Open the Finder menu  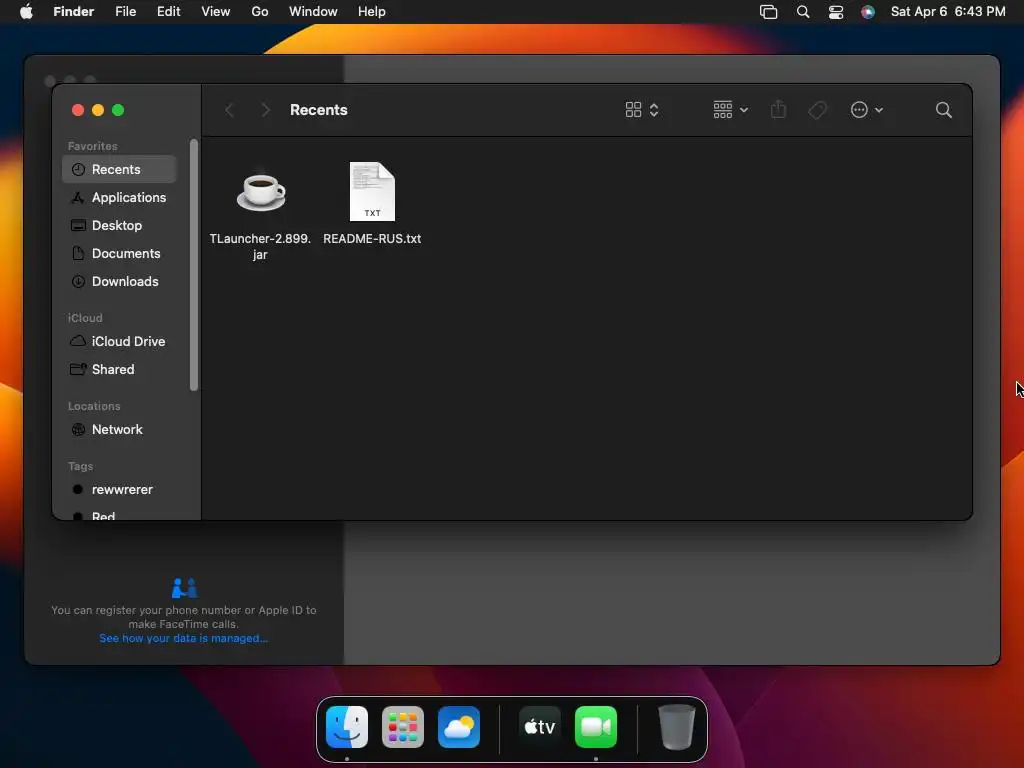(73, 12)
